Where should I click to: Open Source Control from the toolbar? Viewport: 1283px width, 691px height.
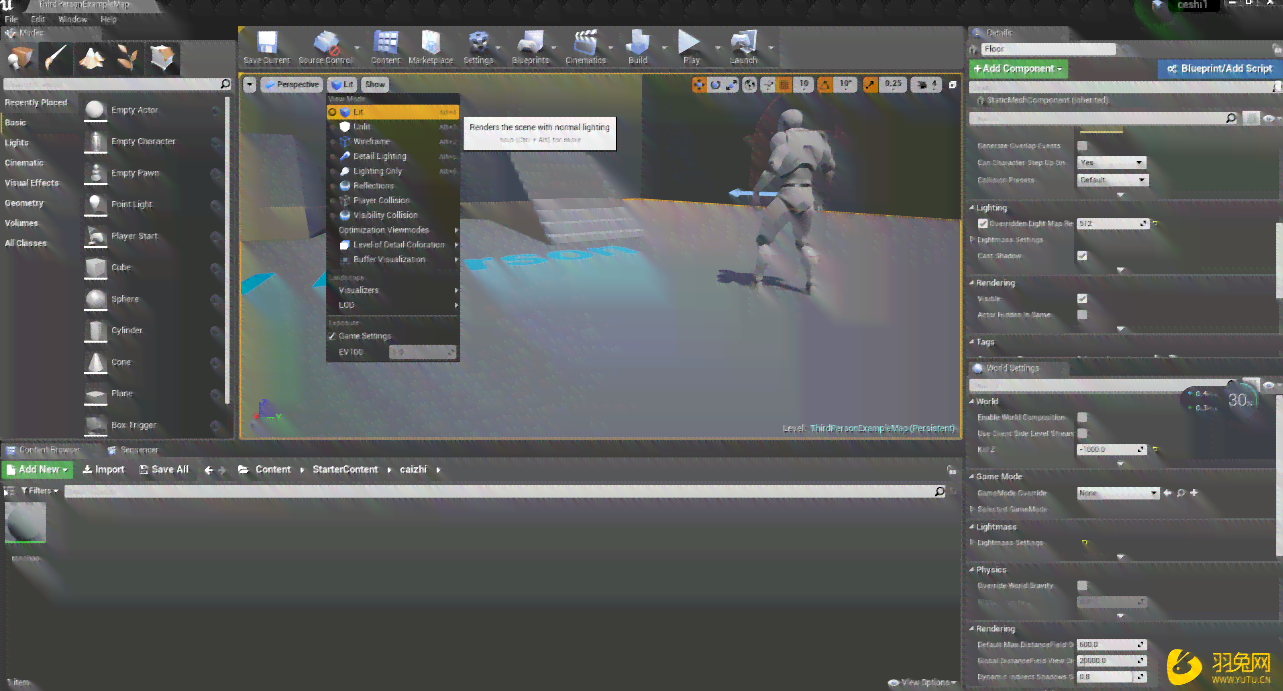coord(327,45)
